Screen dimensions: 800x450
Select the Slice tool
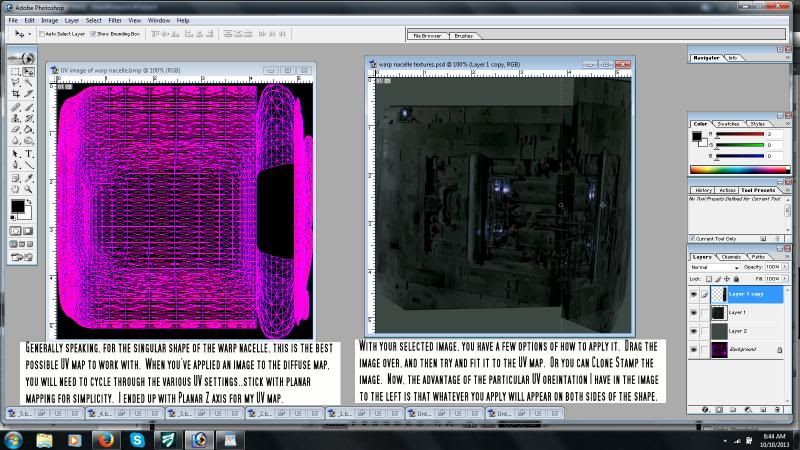point(29,94)
